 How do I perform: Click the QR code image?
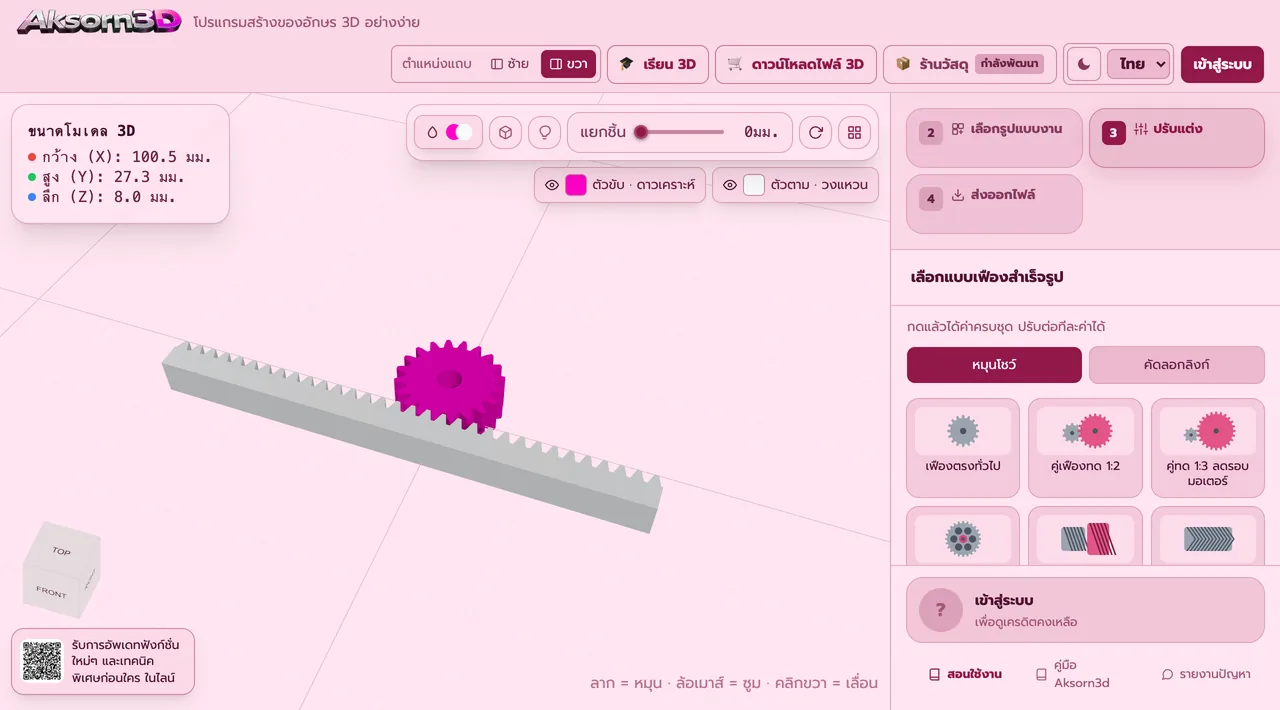[42, 661]
